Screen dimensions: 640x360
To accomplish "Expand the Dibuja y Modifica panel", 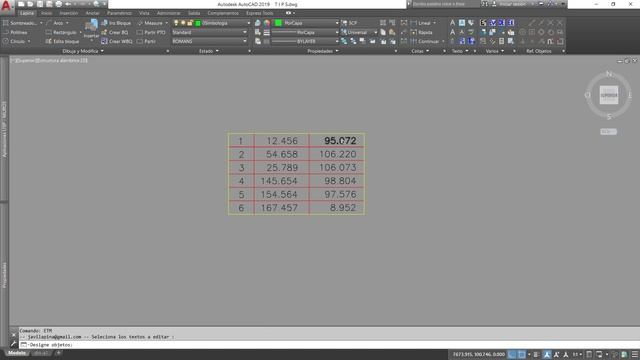I will pos(83,51).
